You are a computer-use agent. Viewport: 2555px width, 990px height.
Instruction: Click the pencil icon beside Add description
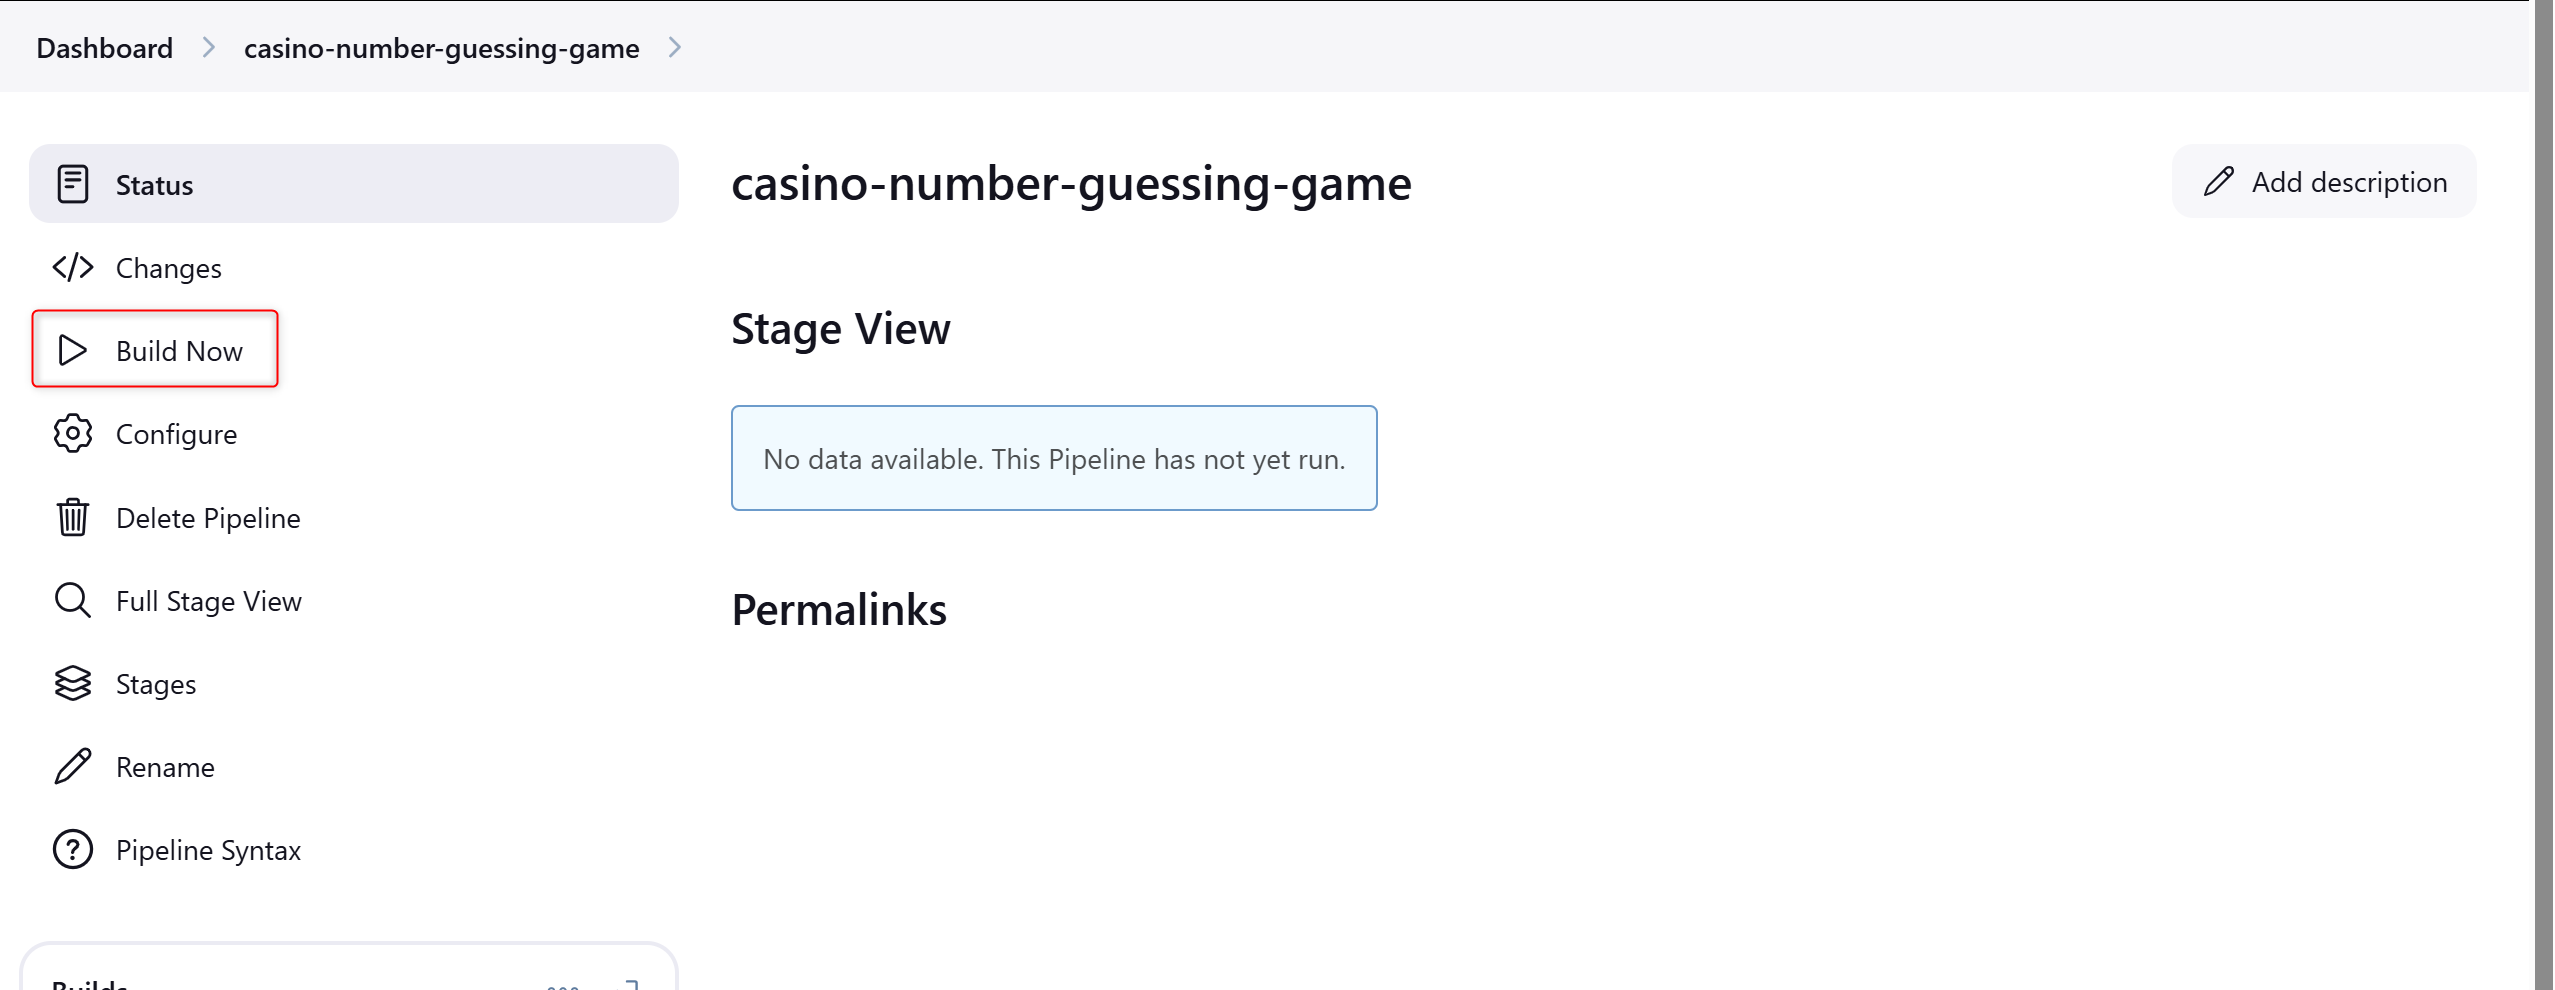click(x=2218, y=181)
